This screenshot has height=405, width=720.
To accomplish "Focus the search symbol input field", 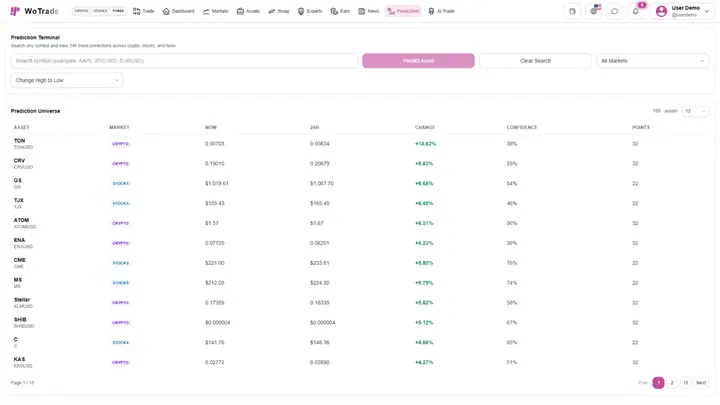I will point(184,61).
